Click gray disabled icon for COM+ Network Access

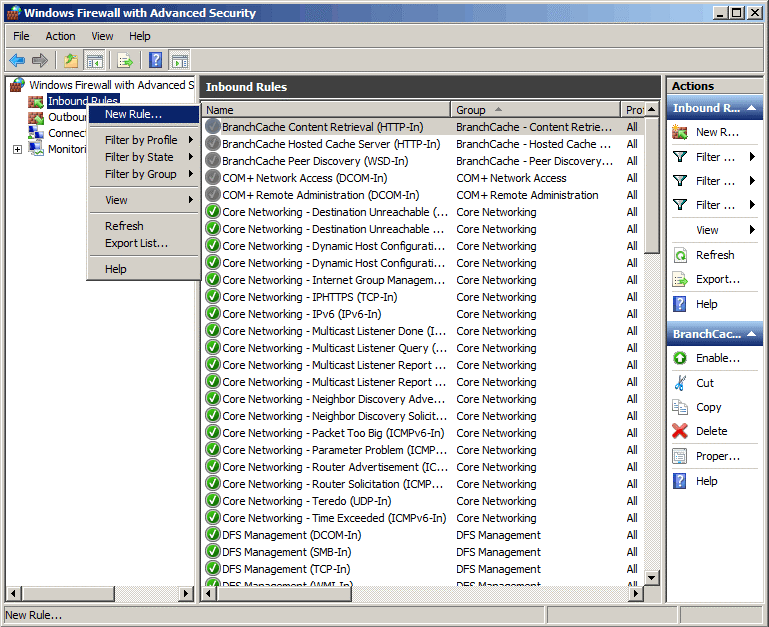pos(212,178)
